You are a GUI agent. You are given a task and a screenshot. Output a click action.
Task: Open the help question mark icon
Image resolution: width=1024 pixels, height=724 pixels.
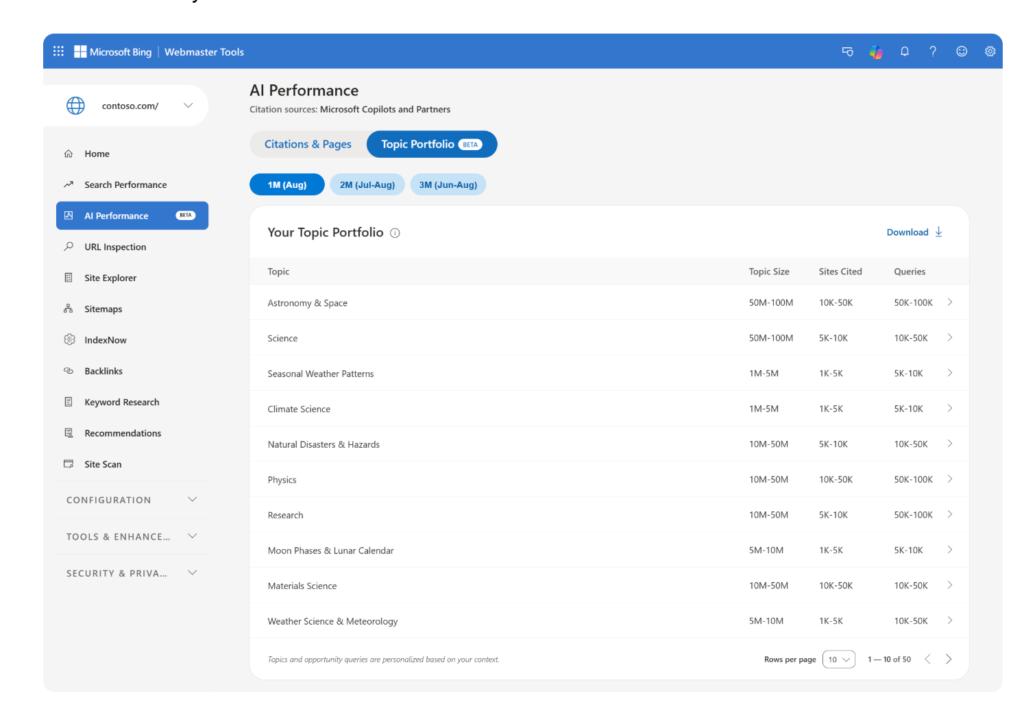point(933,51)
